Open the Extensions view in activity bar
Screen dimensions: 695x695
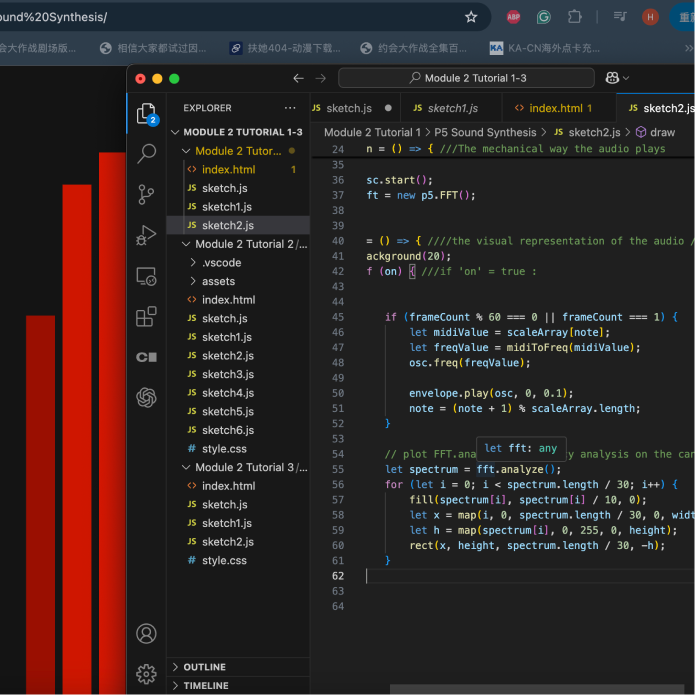pos(146,316)
